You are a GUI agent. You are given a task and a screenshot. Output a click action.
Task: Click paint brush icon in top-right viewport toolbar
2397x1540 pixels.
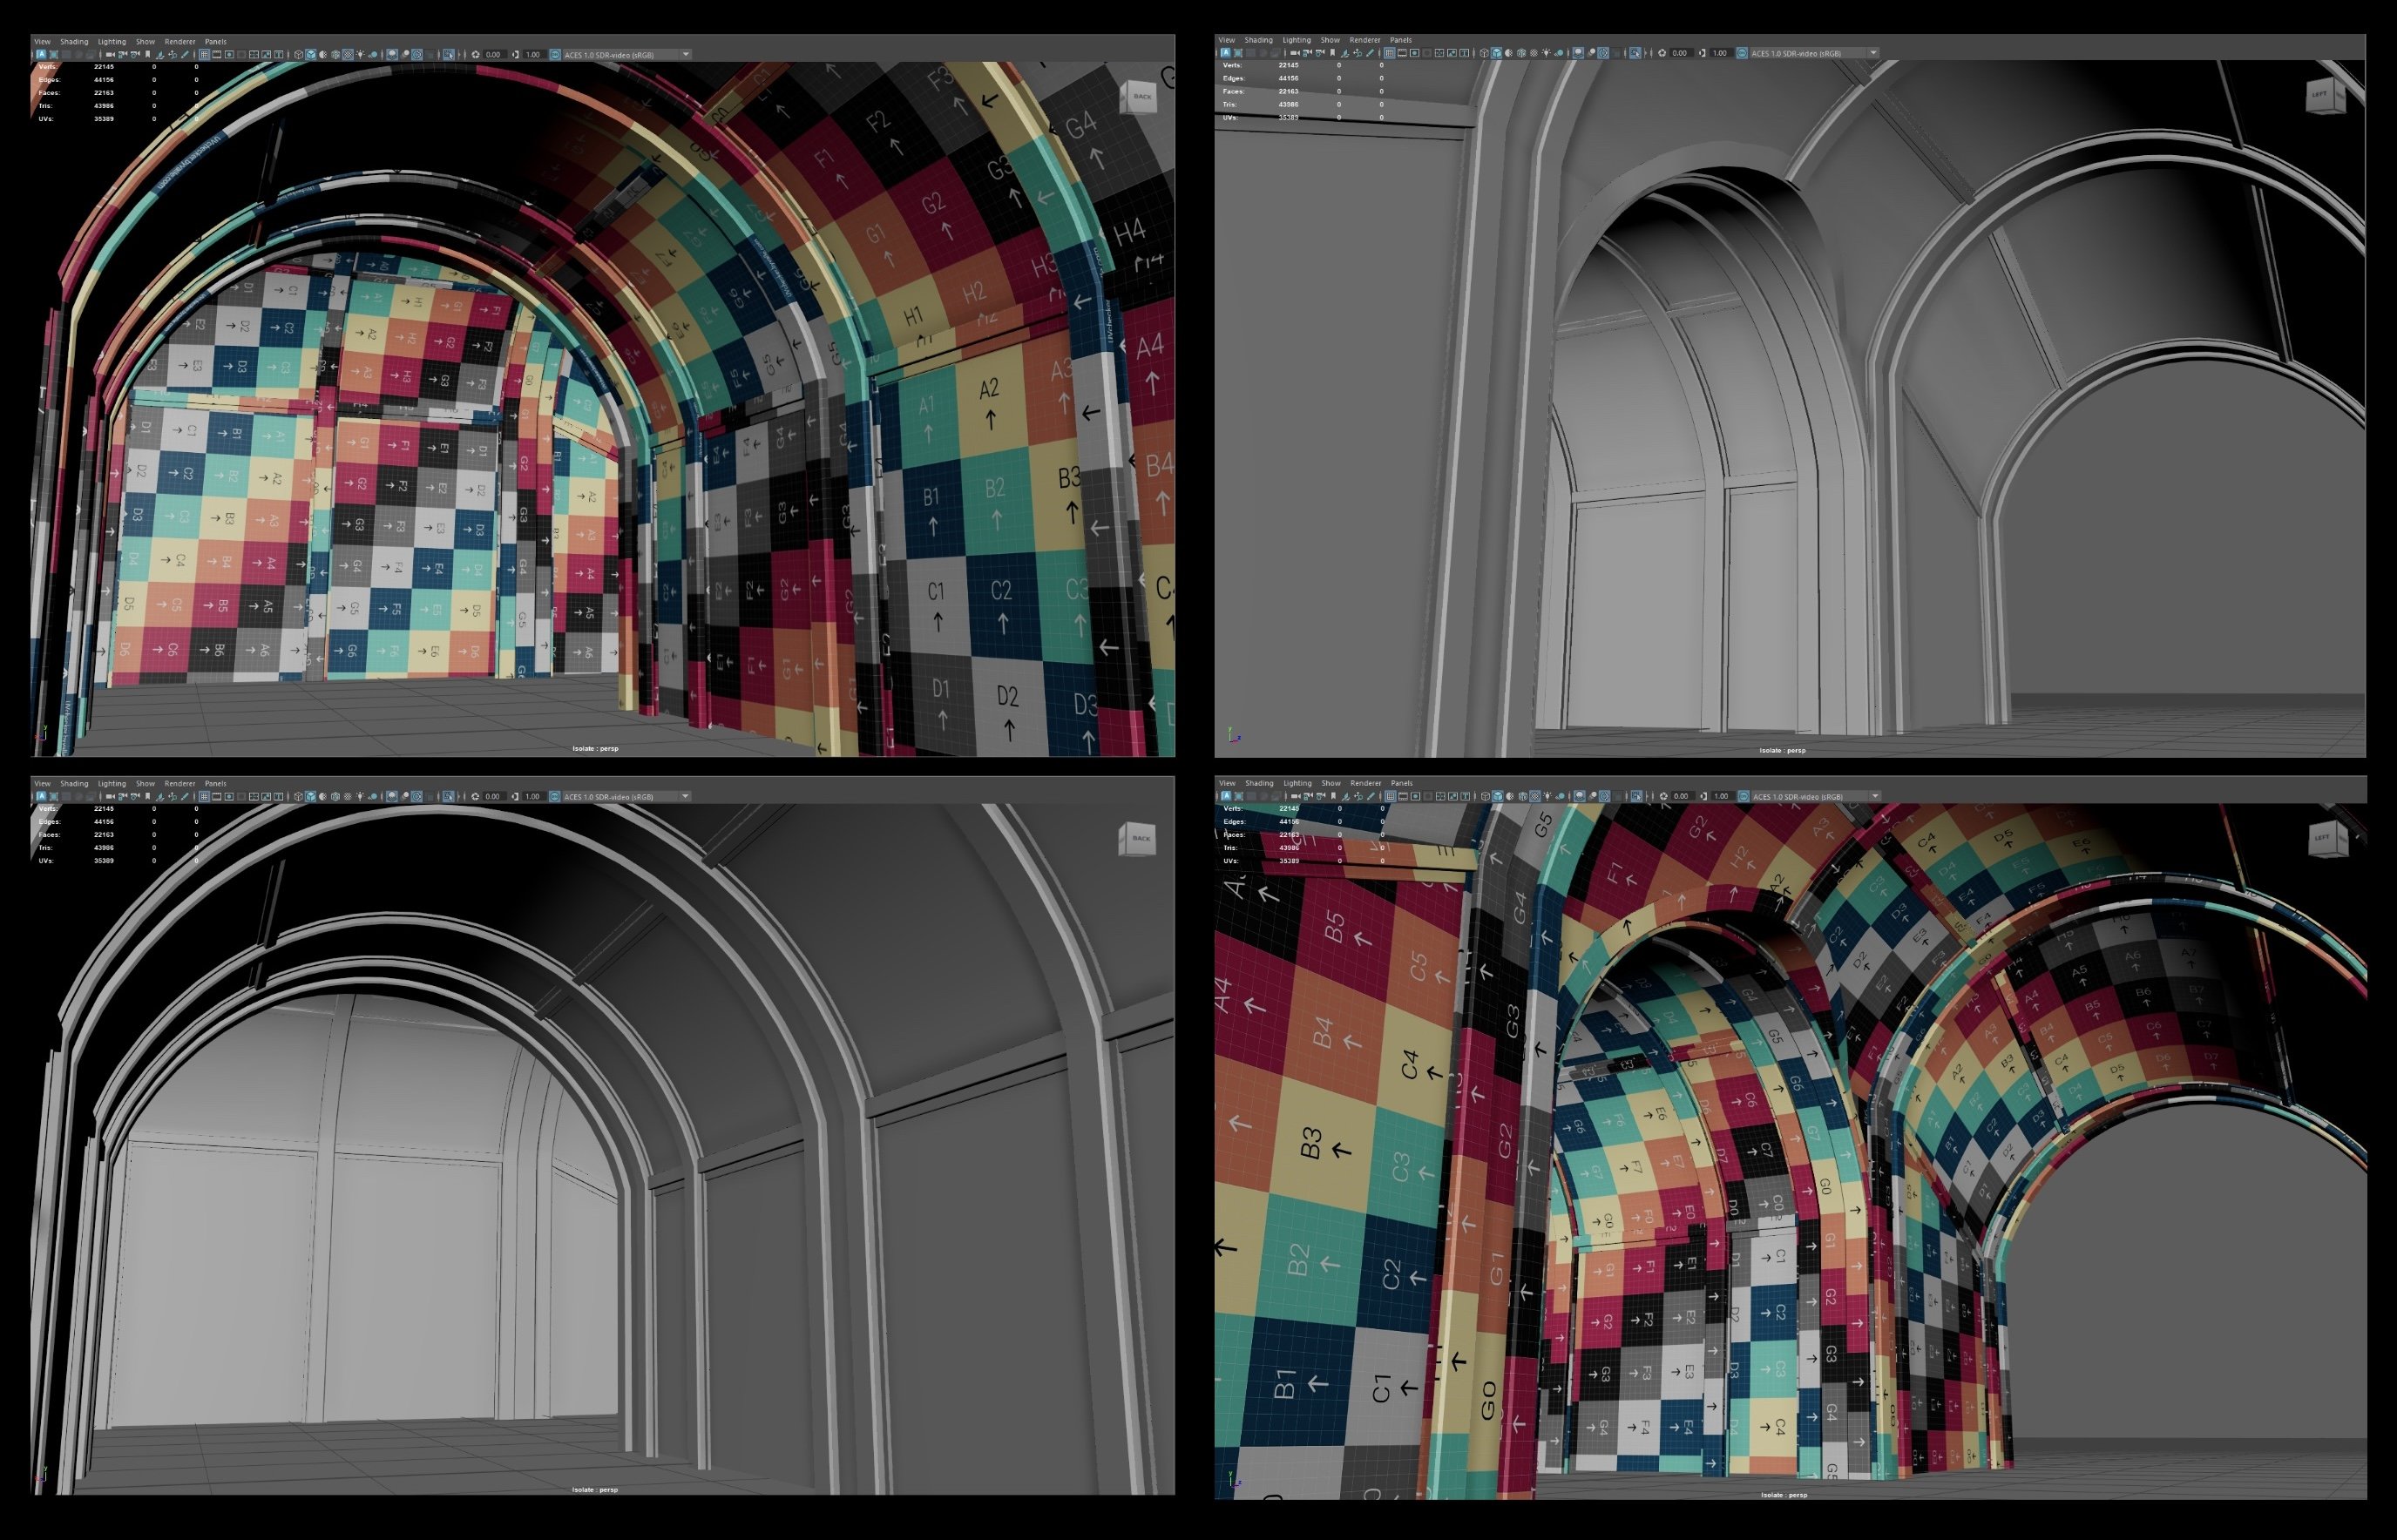[1370, 53]
